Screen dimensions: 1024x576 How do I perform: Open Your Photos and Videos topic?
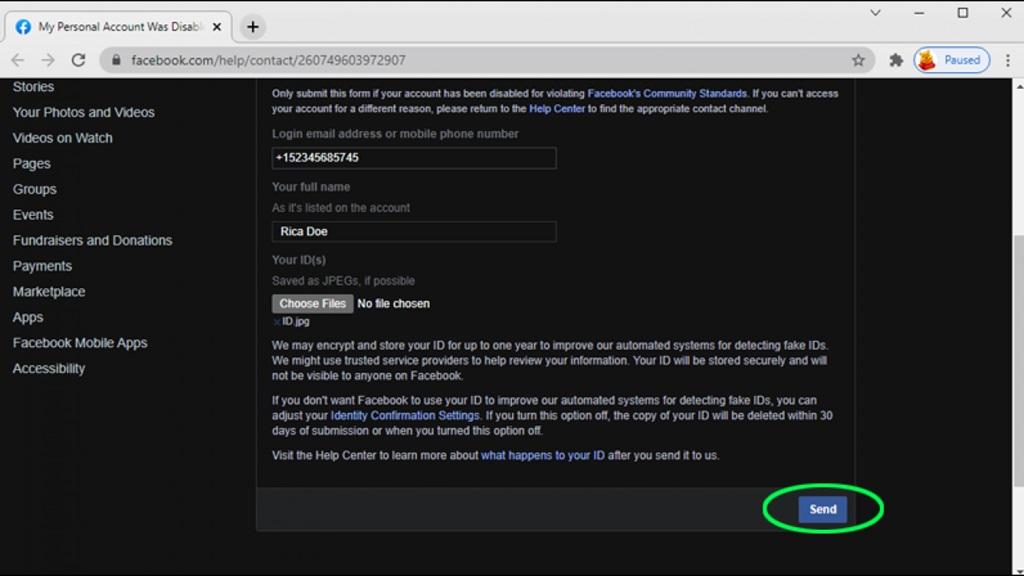click(x=84, y=112)
